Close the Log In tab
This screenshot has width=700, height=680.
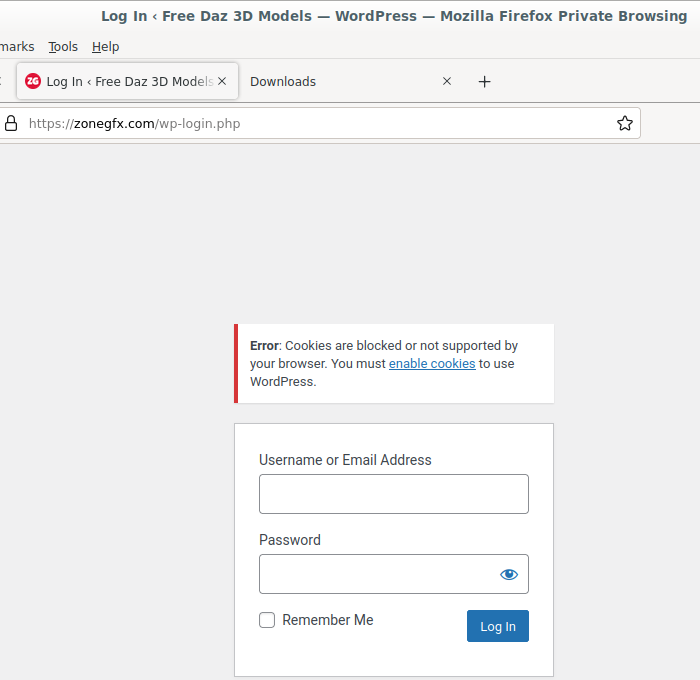tap(222, 81)
